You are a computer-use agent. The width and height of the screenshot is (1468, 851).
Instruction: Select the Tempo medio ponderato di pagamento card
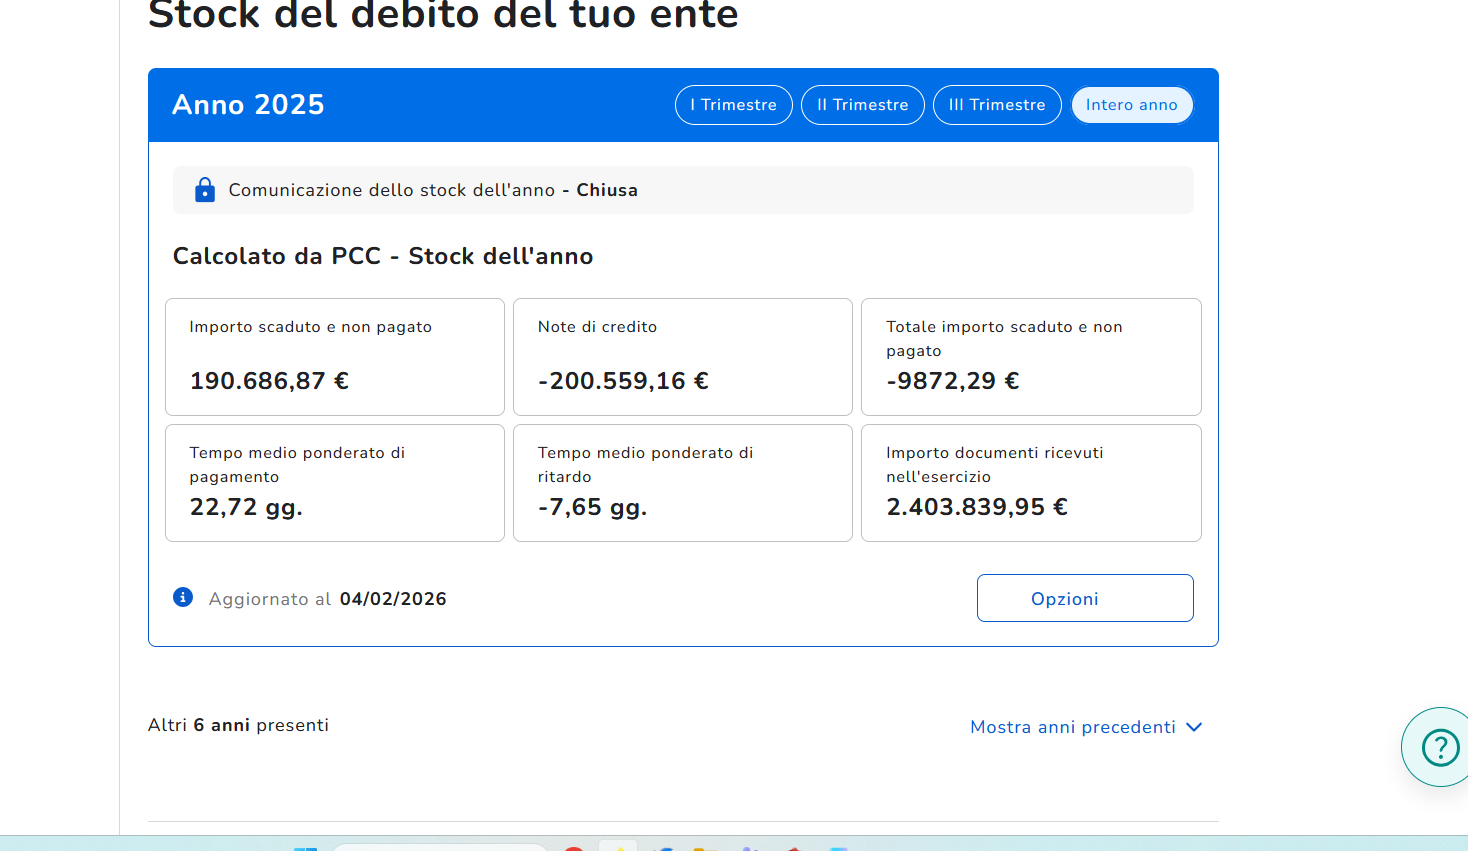[334, 483]
